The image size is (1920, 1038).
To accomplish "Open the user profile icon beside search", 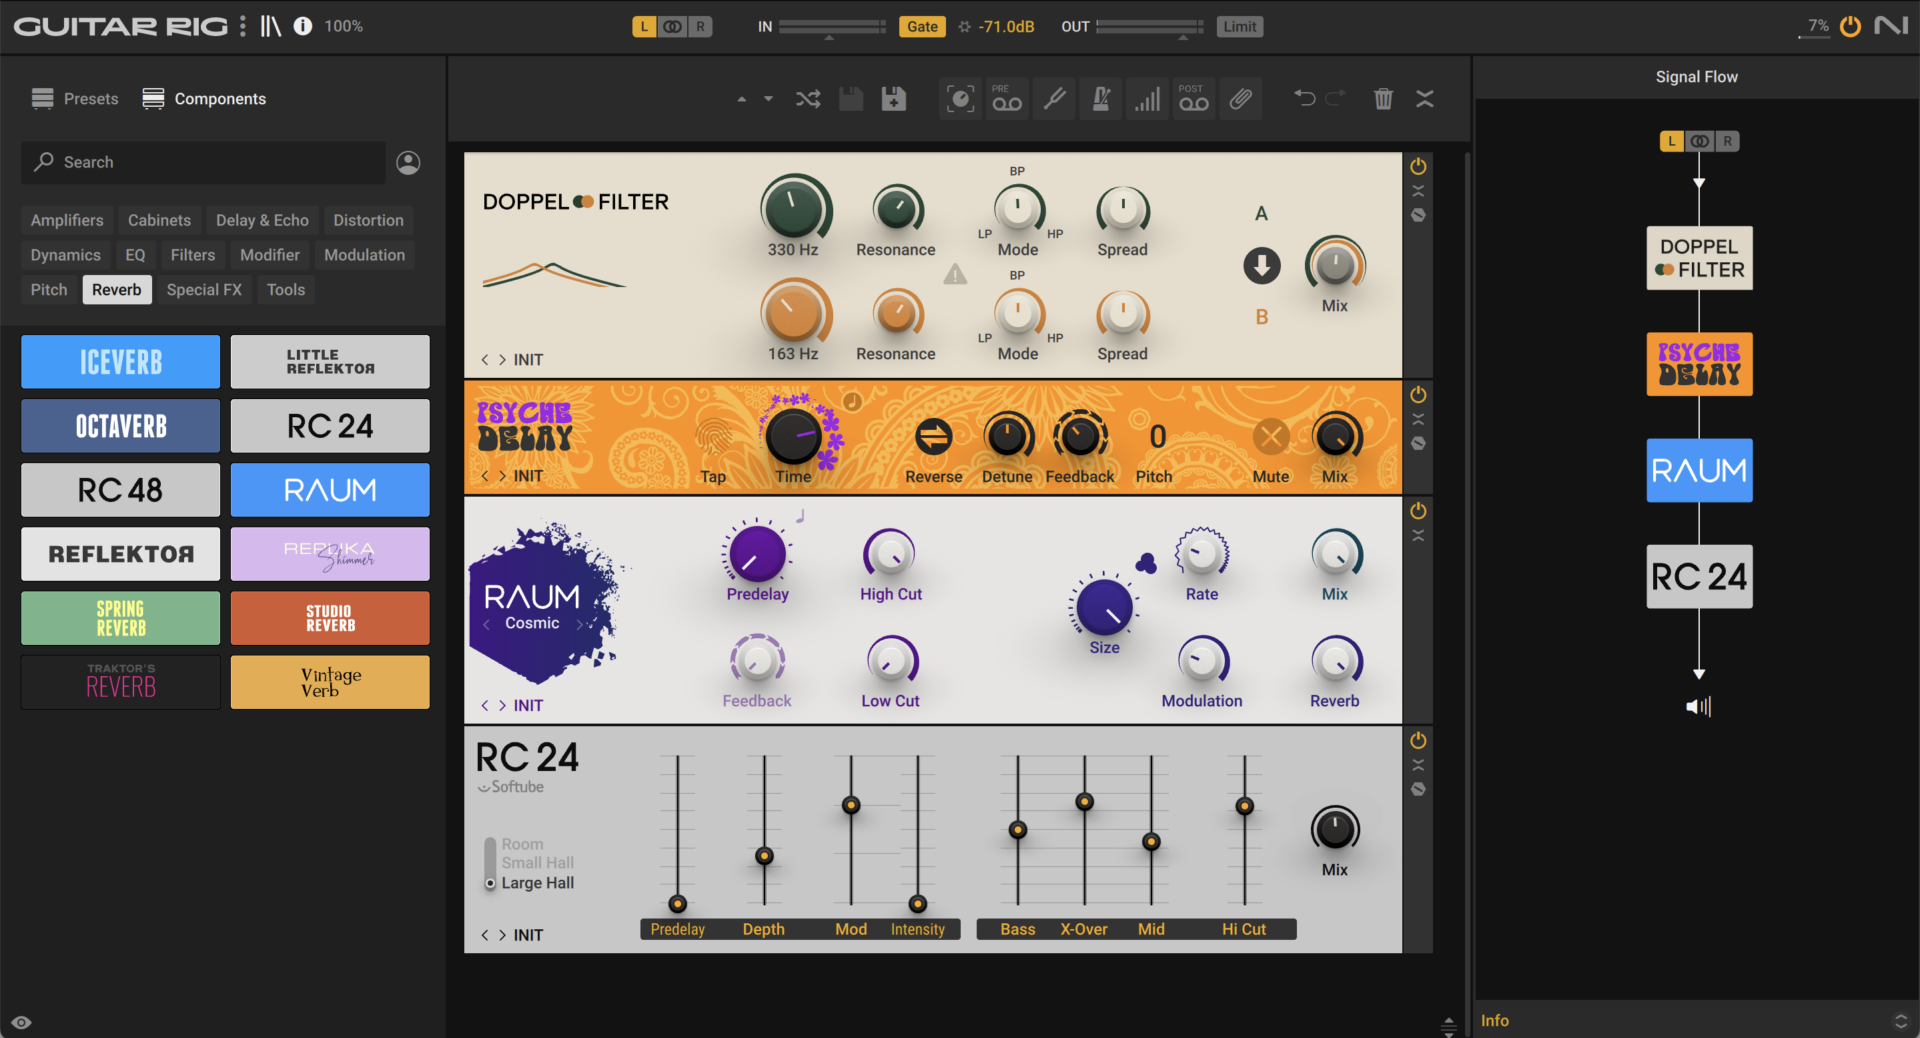I will click(x=408, y=162).
